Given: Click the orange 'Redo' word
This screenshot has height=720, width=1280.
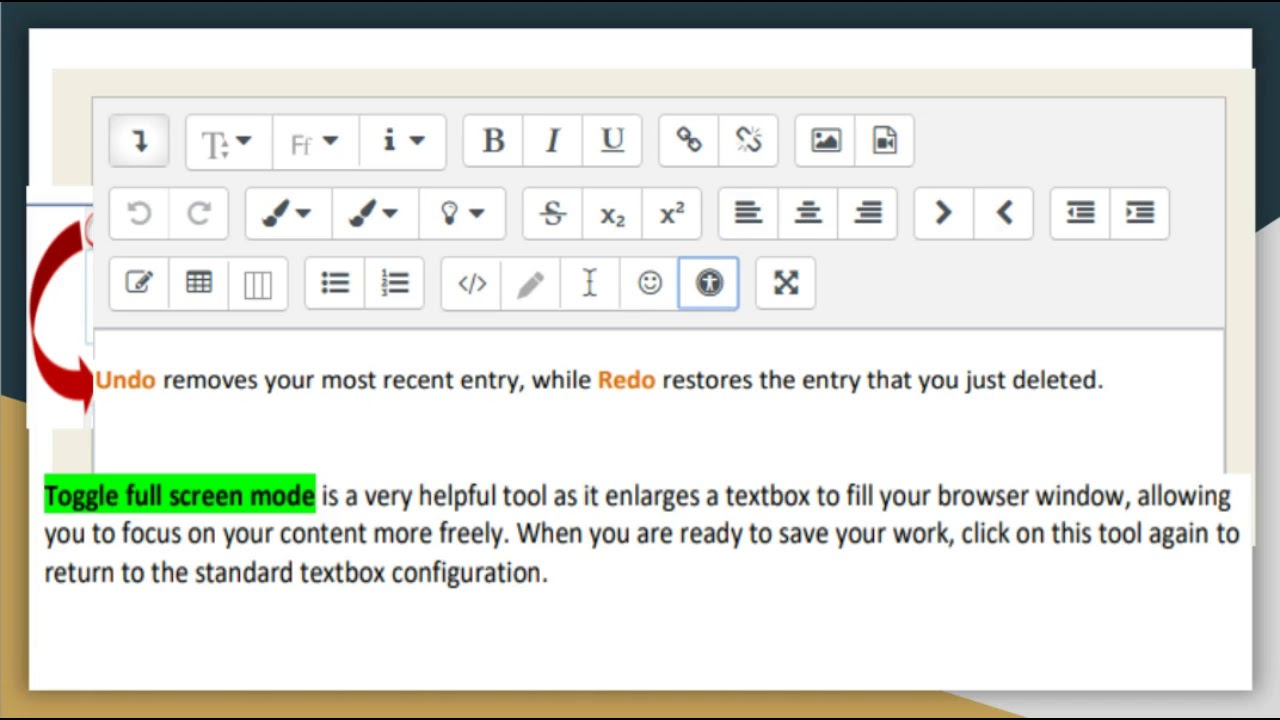Looking at the screenshot, I should click(627, 380).
